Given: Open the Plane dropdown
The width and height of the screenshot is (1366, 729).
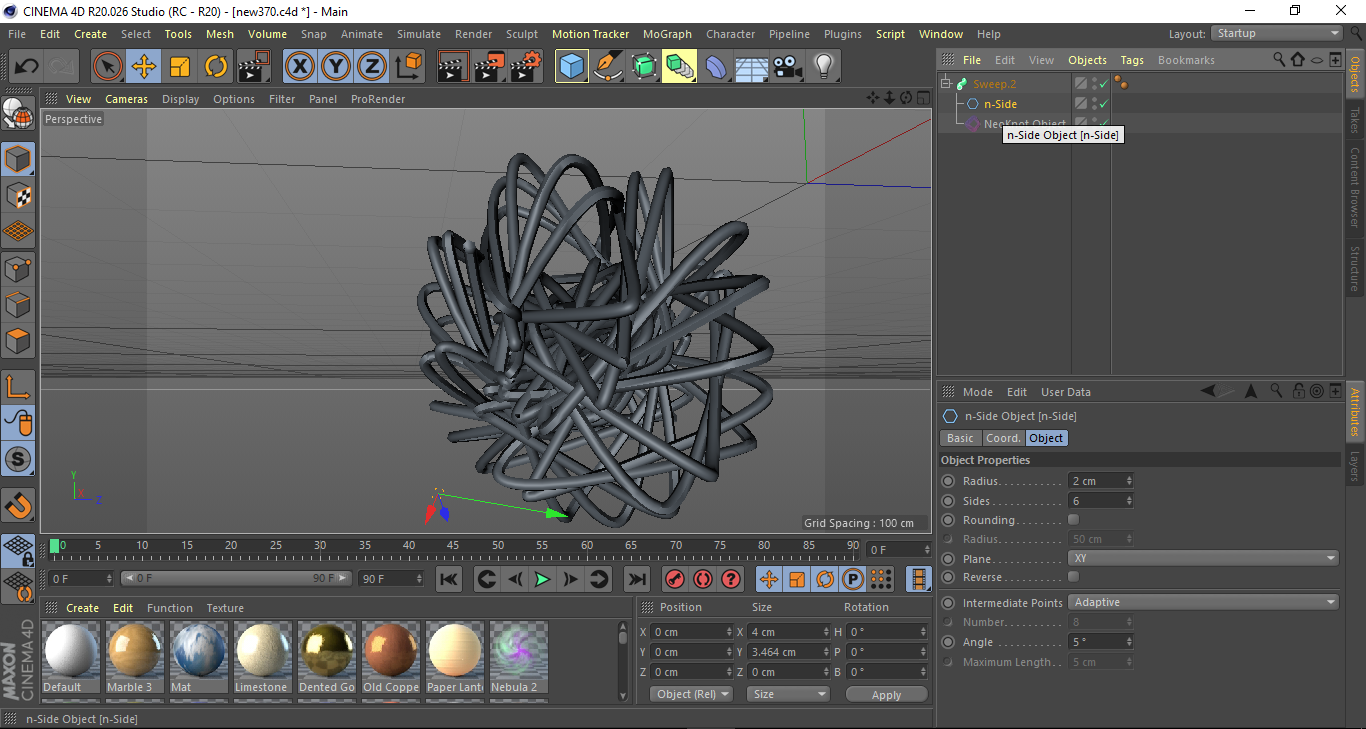Looking at the screenshot, I should point(1203,558).
